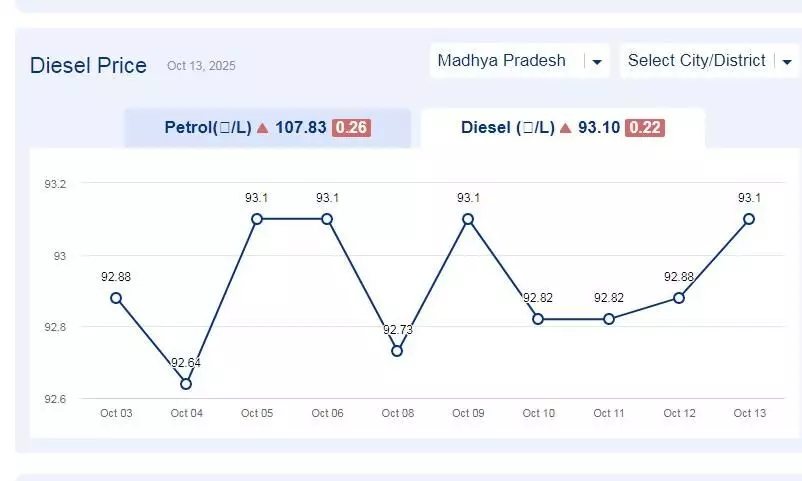Click the 0.22 diesel change badge
The width and height of the screenshot is (802, 481).
[645, 128]
